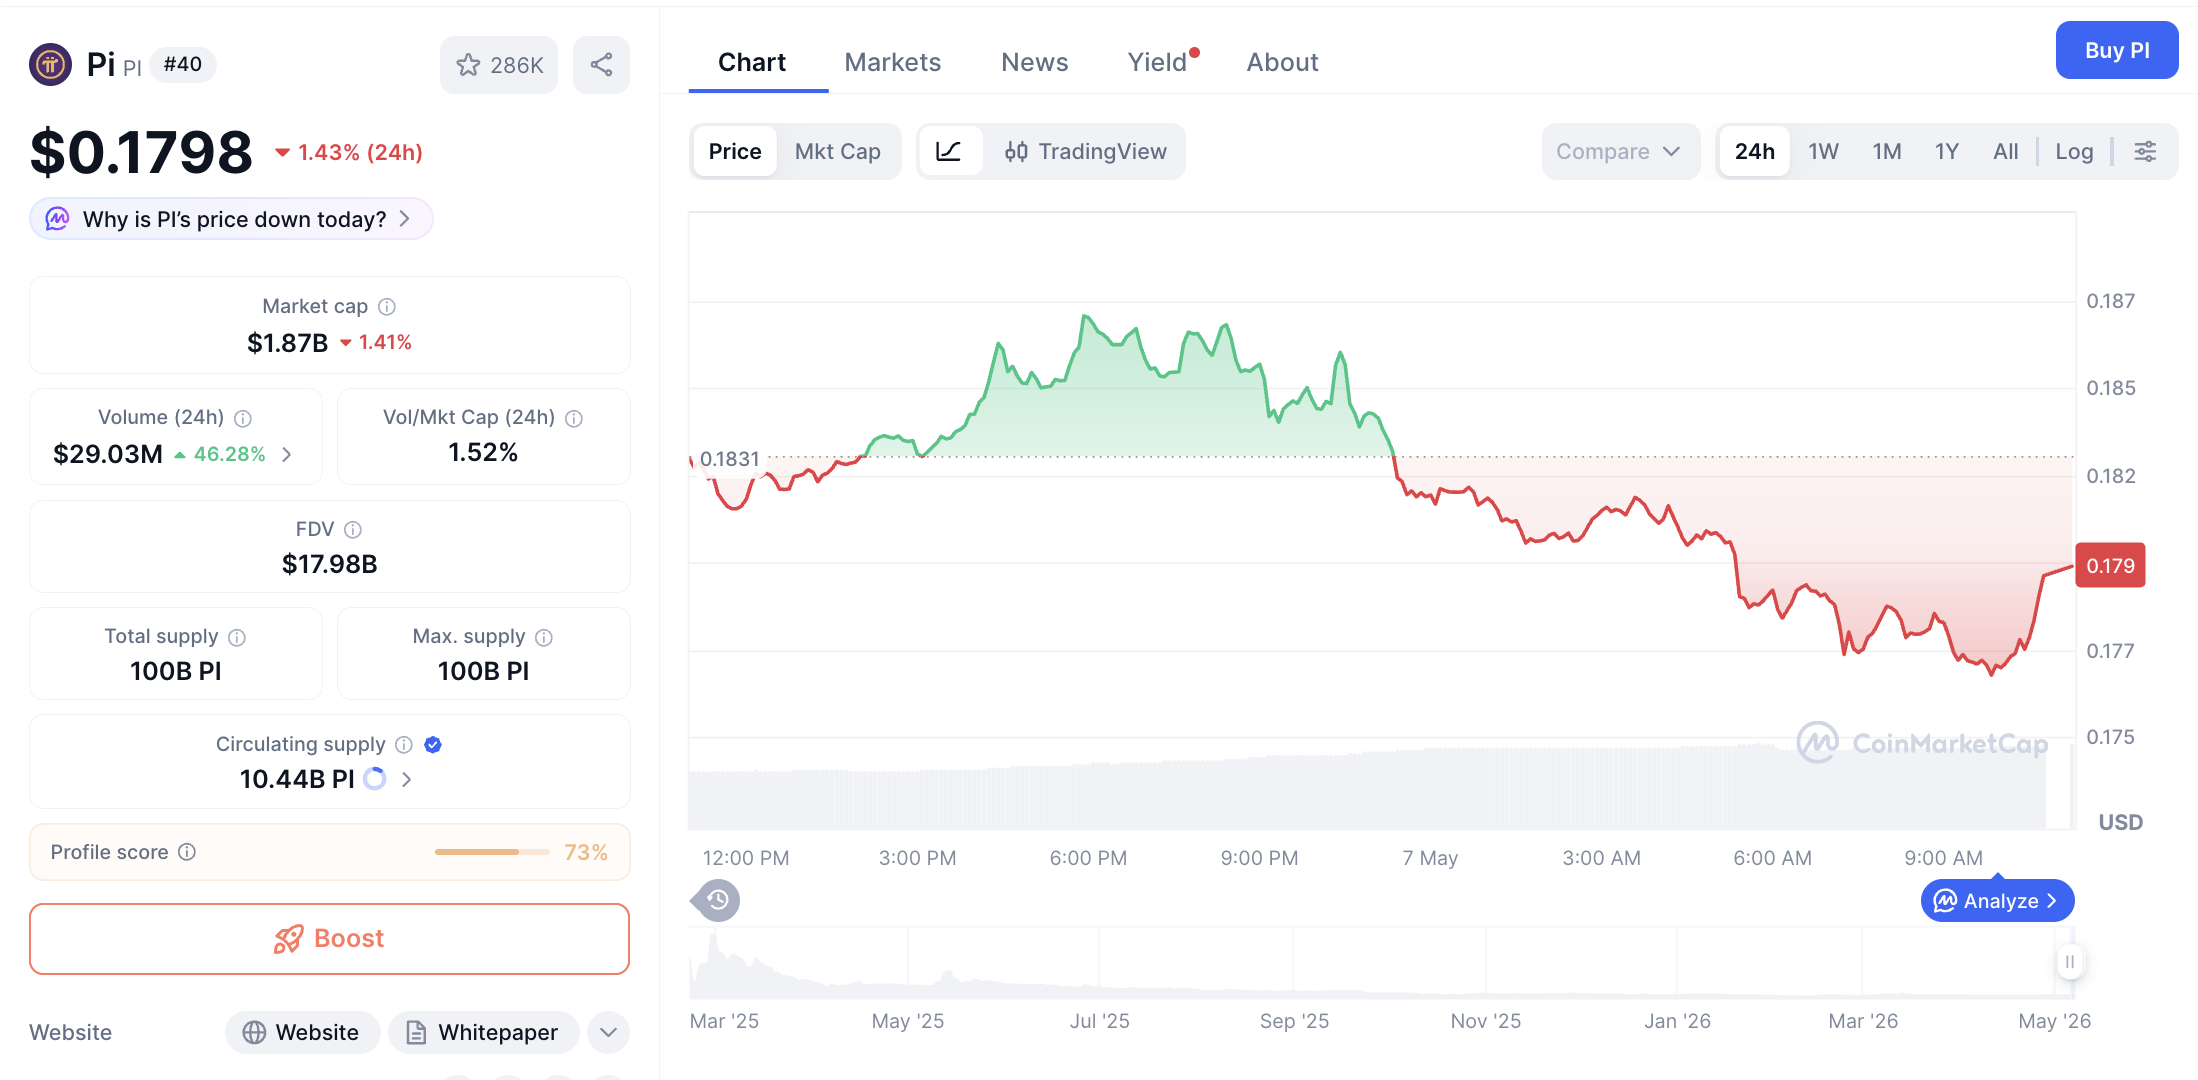Switch to TradingView candlestick chart
The width and height of the screenshot is (2198, 1080).
coord(1085,152)
